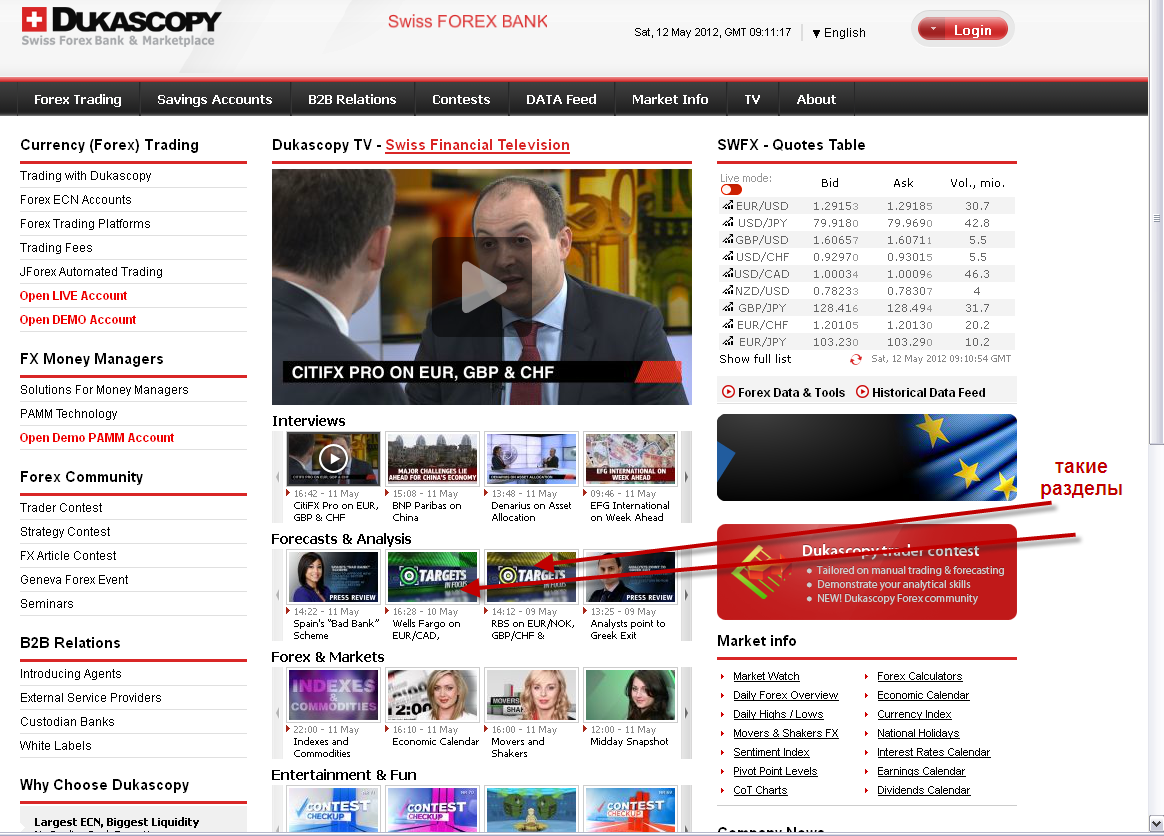Click the EUR/CHF chart icon
The height and width of the screenshot is (836, 1164).
[x=728, y=324]
